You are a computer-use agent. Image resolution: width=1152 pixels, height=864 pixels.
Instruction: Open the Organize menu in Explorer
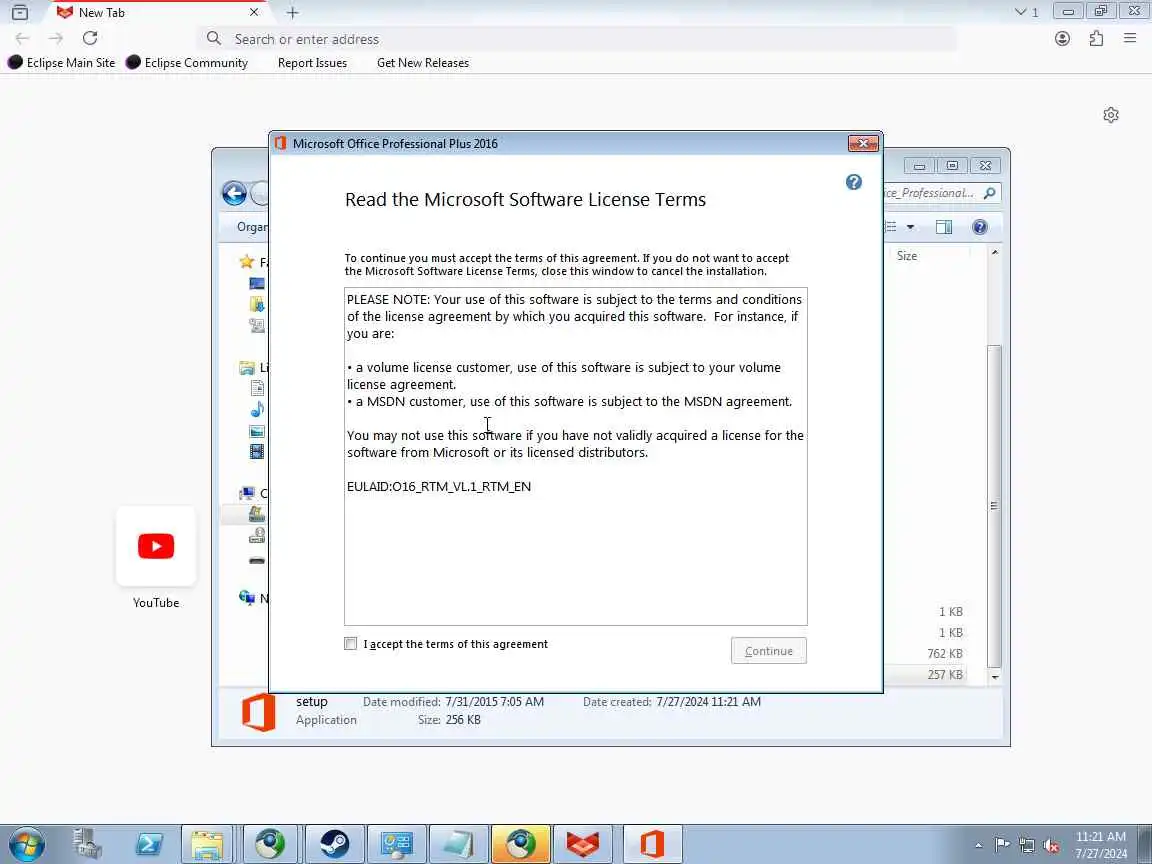coord(252,227)
